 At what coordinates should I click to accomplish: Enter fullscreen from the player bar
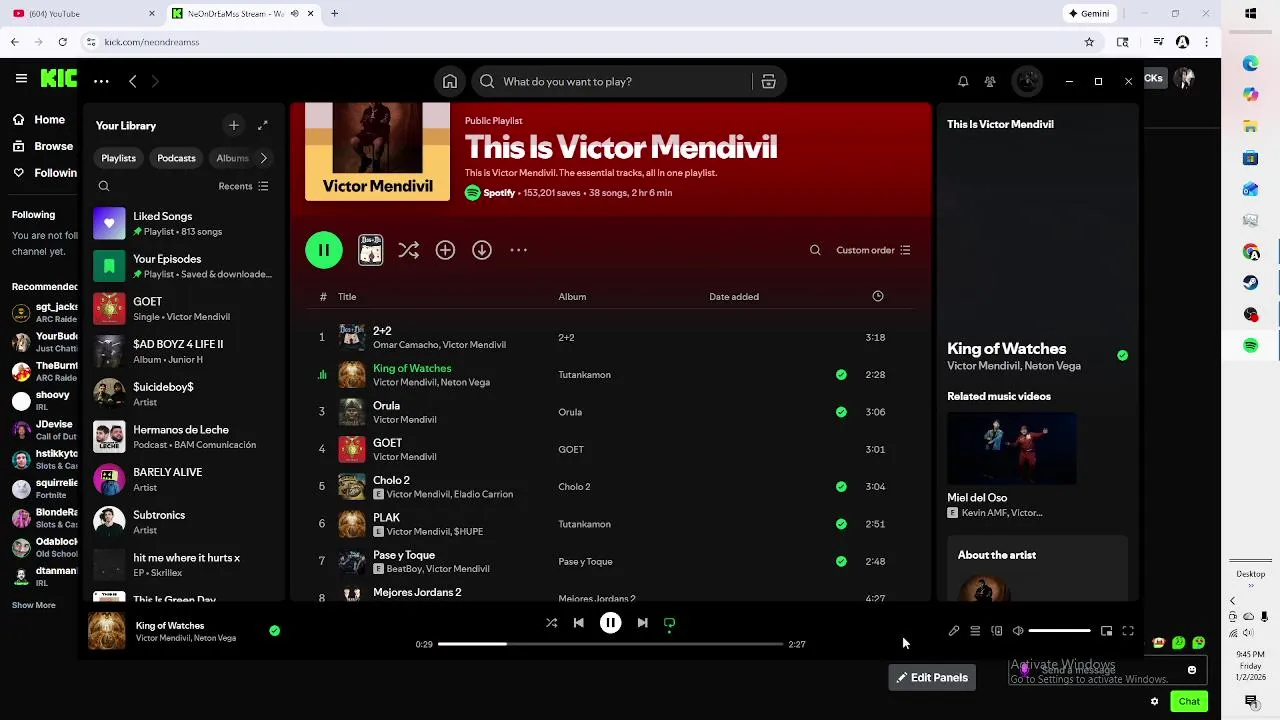pos(1128,631)
